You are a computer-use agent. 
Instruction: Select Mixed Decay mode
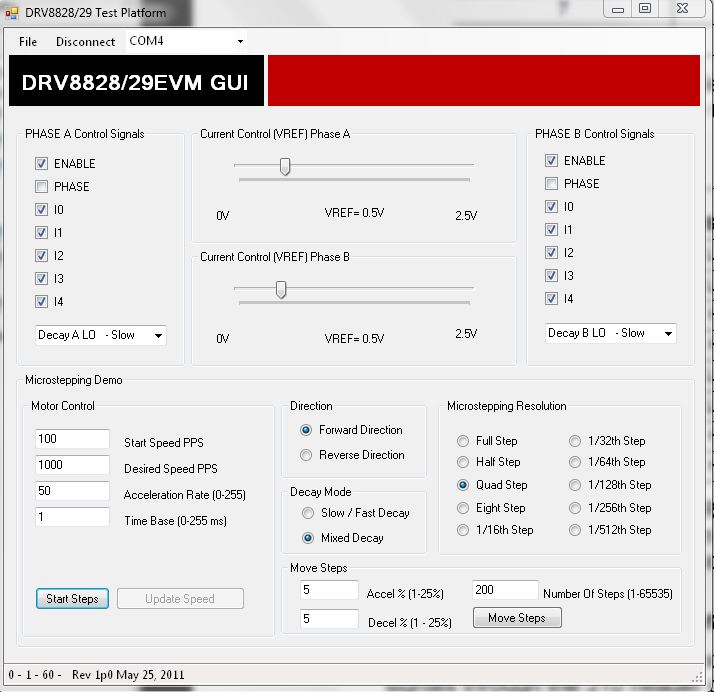pos(308,538)
